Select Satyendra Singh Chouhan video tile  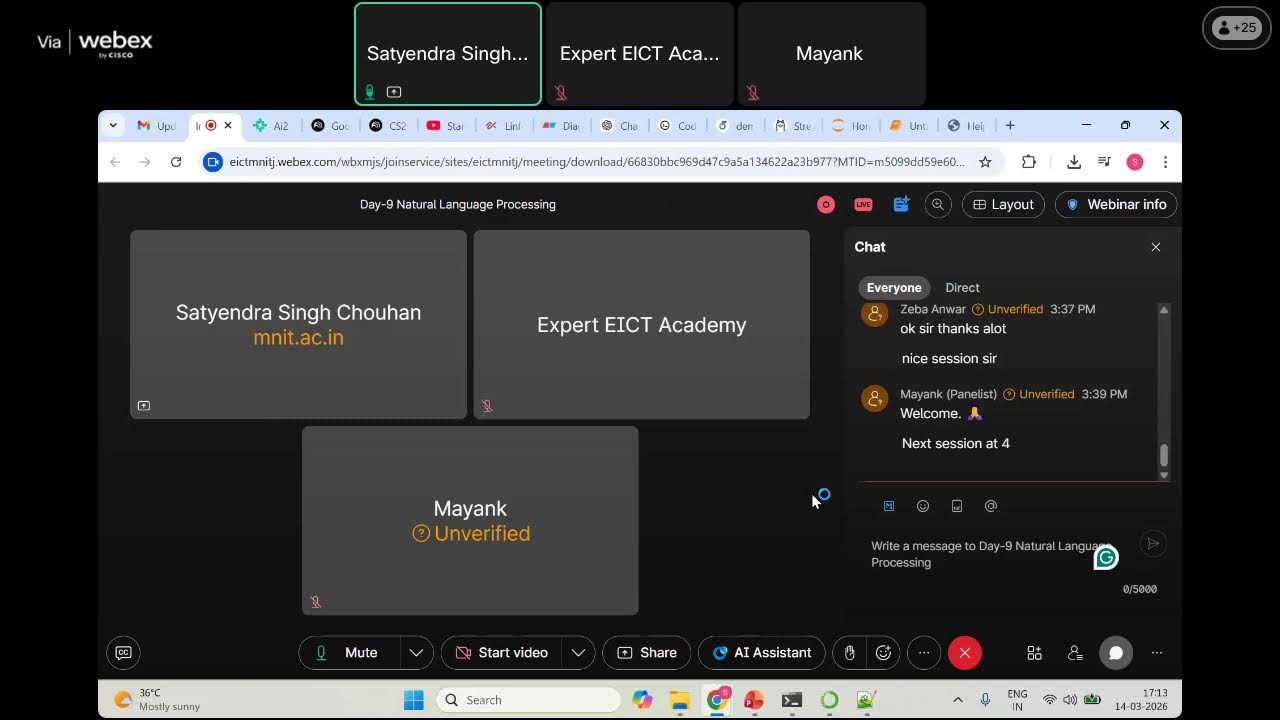coord(298,325)
